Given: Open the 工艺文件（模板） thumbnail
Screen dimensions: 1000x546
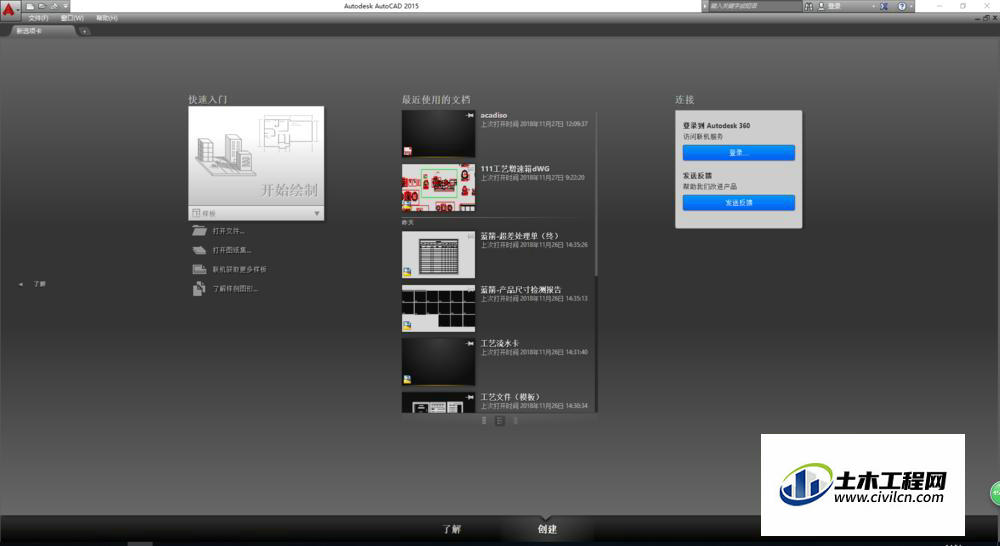Looking at the screenshot, I should pyautogui.click(x=438, y=402).
